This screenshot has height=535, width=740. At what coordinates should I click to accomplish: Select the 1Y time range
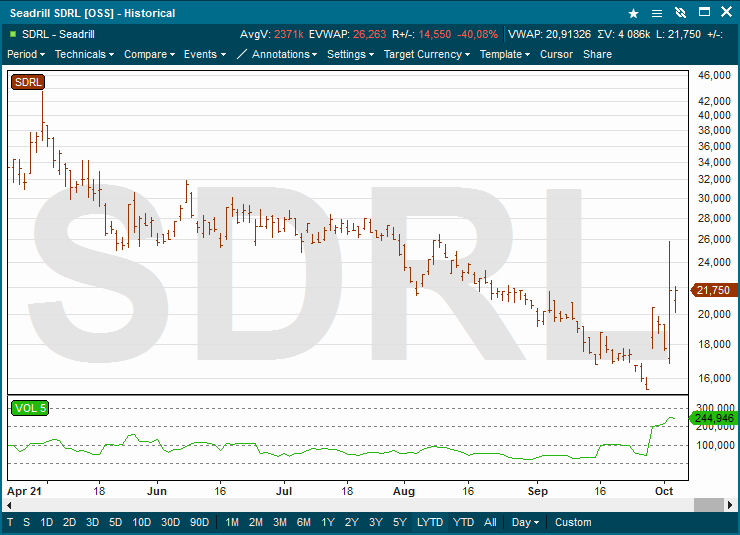(x=328, y=522)
